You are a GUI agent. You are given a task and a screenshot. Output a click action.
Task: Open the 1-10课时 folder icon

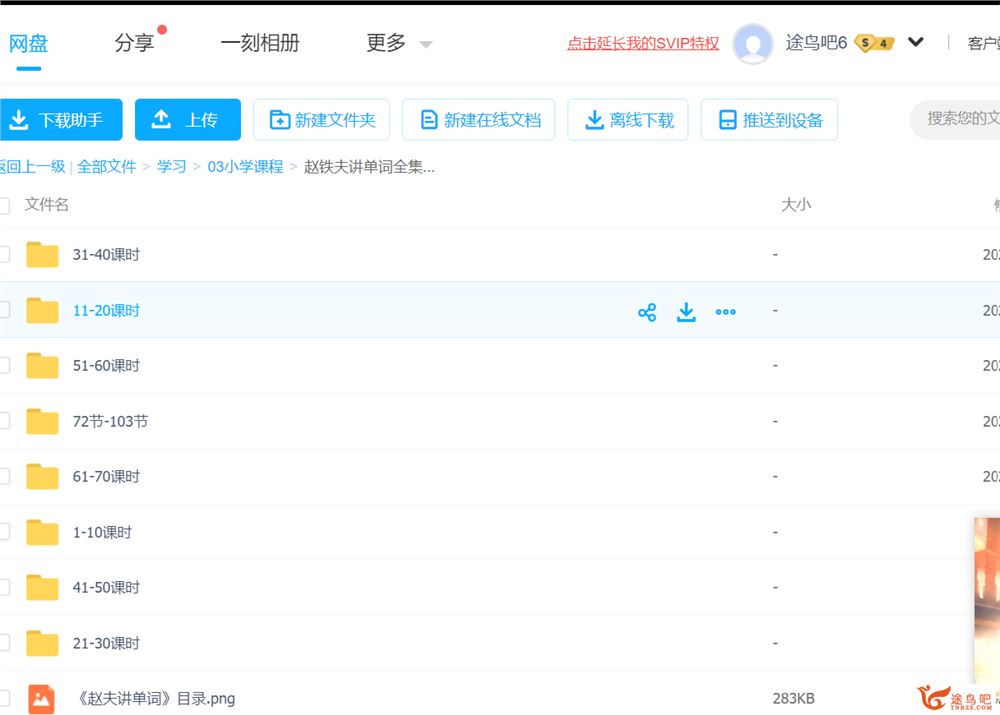click(42, 533)
